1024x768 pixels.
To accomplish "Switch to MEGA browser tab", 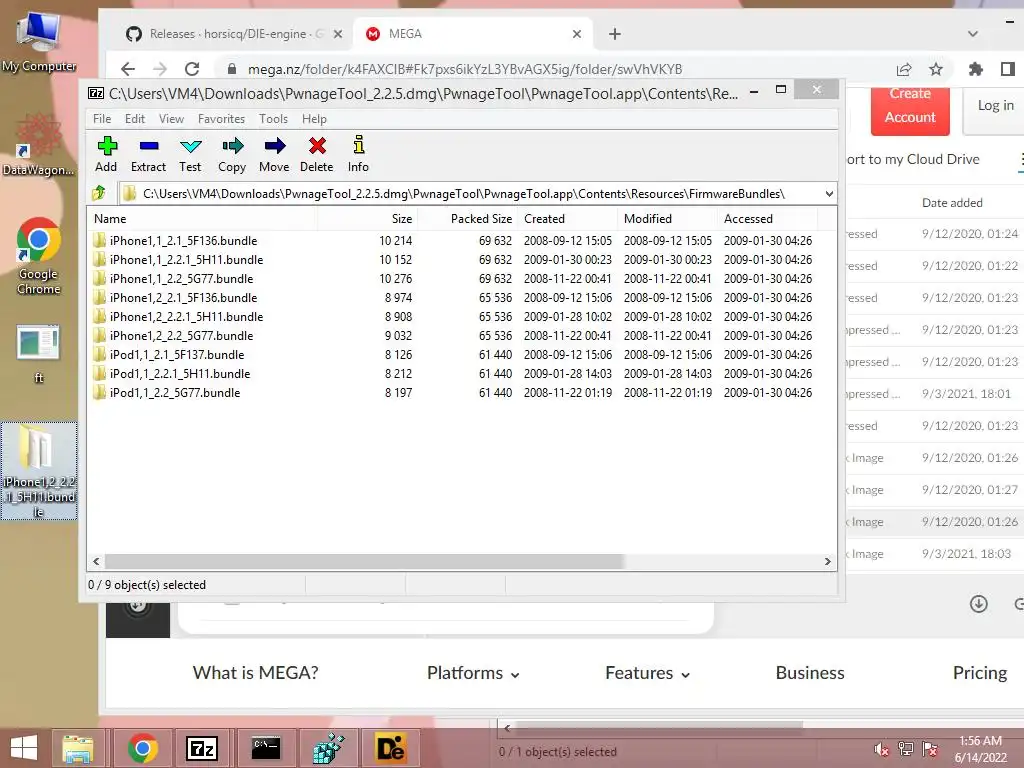I will [472, 34].
